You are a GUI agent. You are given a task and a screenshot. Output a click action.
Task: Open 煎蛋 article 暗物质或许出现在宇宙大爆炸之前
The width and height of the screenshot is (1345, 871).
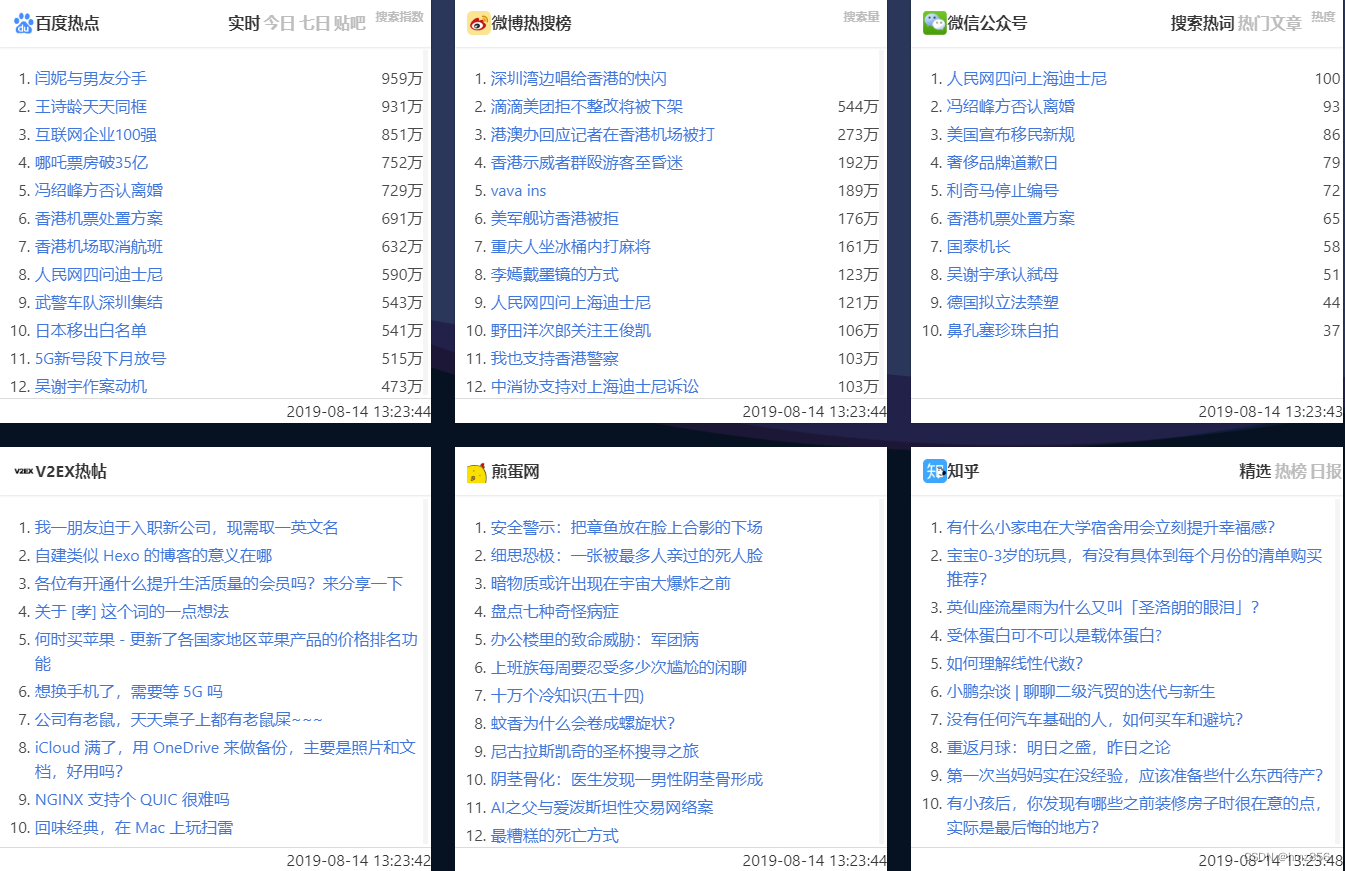pyautogui.click(x=611, y=583)
